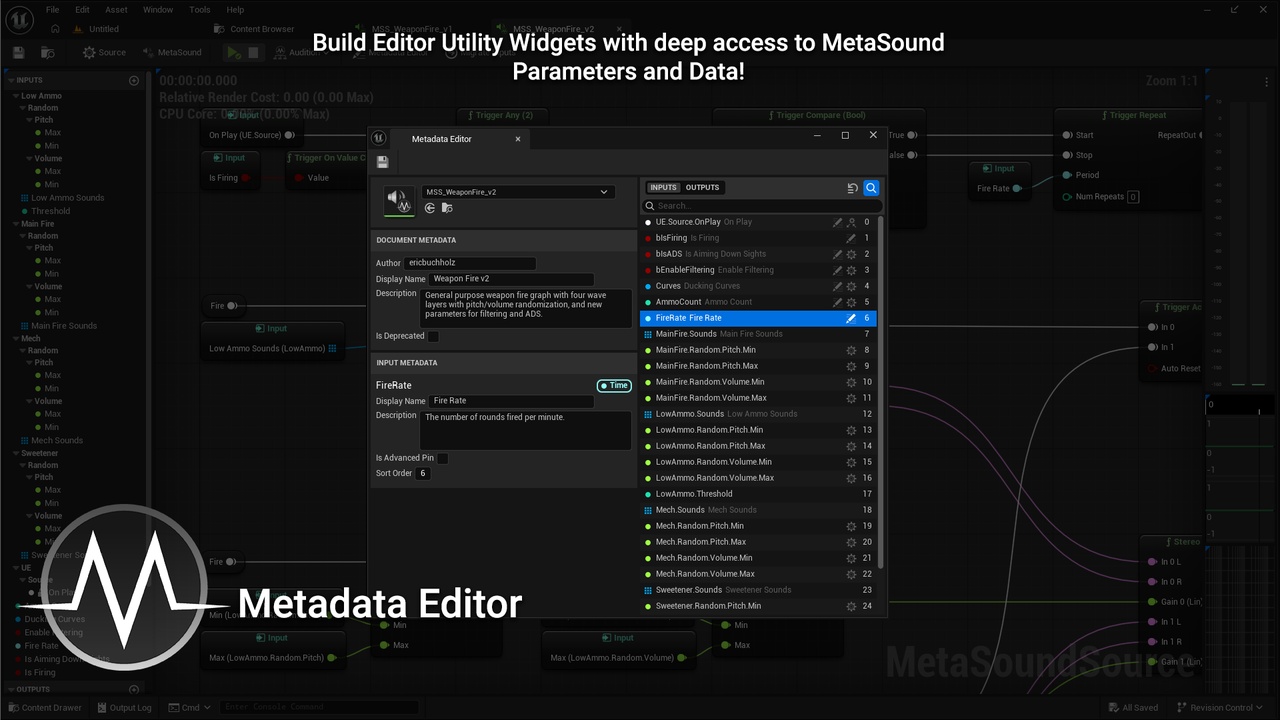Screen dimensions: 1280x720
Task: Click the reset sort order icon
Action: click(x=852, y=188)
